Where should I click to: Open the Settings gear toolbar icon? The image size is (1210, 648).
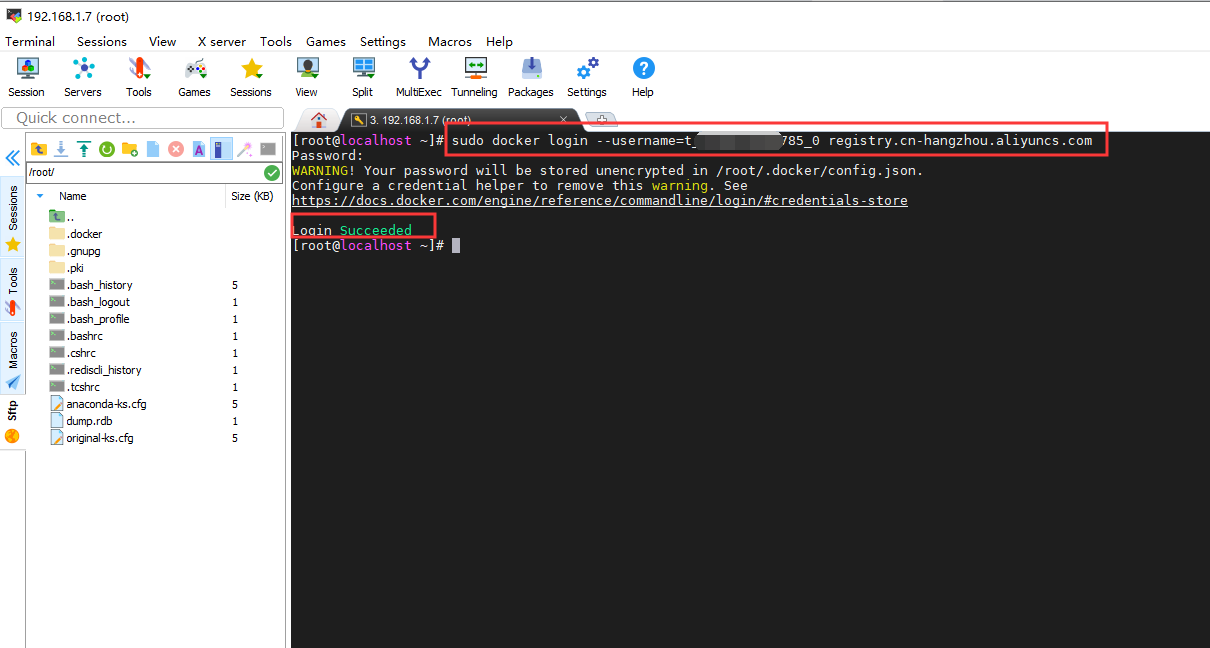(x=587, y=77)
